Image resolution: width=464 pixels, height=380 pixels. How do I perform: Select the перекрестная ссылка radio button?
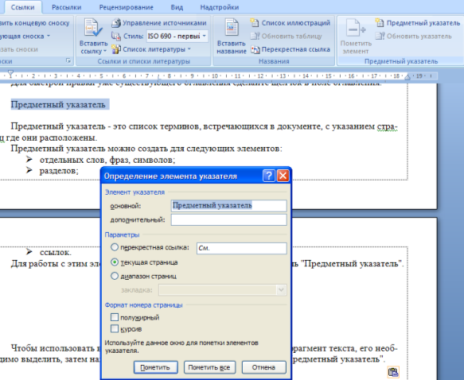114,247
